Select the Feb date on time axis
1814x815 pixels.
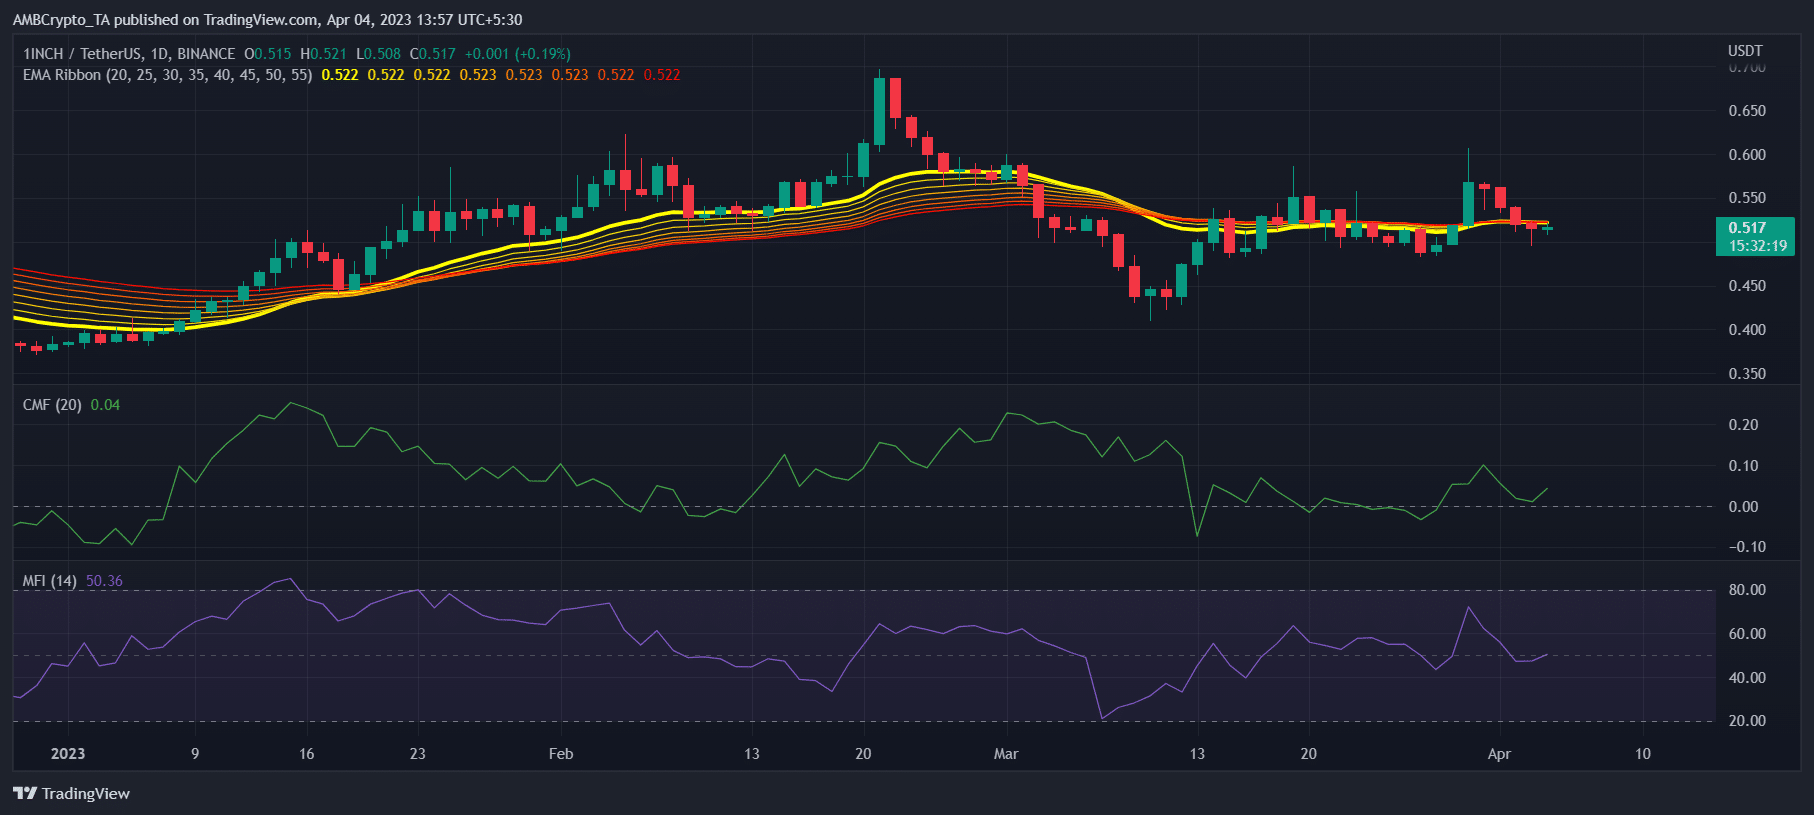point(561,754)
